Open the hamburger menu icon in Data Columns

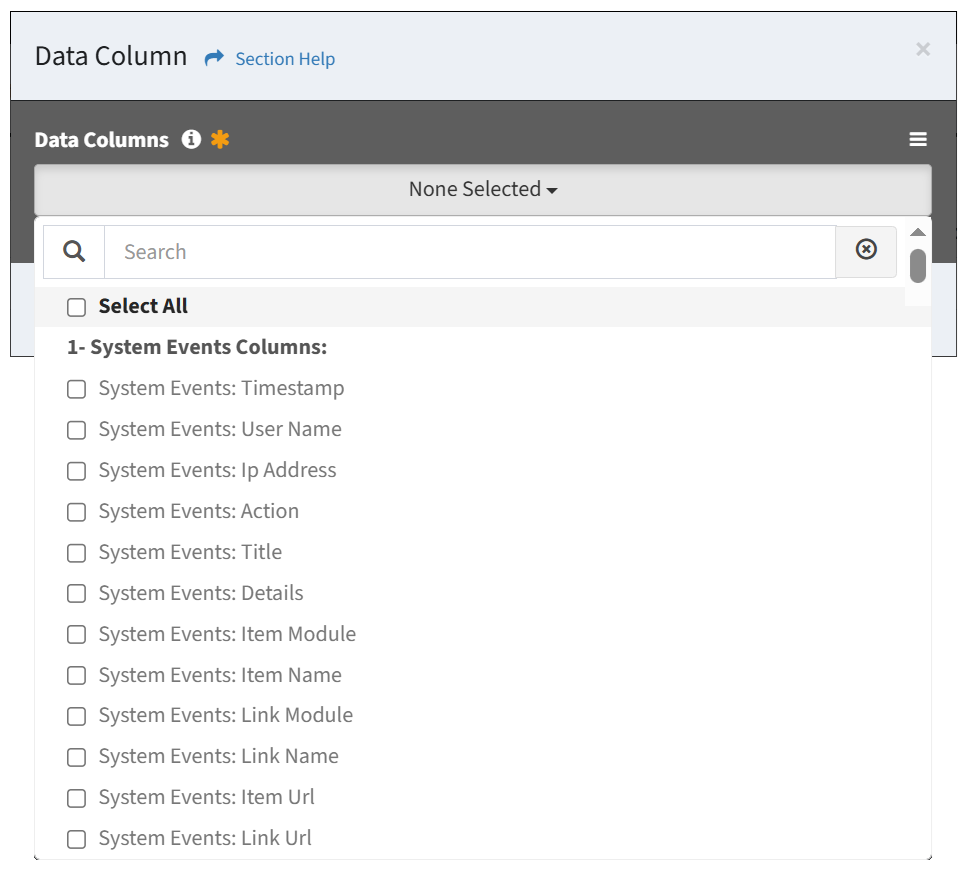(x=918, y=140)
